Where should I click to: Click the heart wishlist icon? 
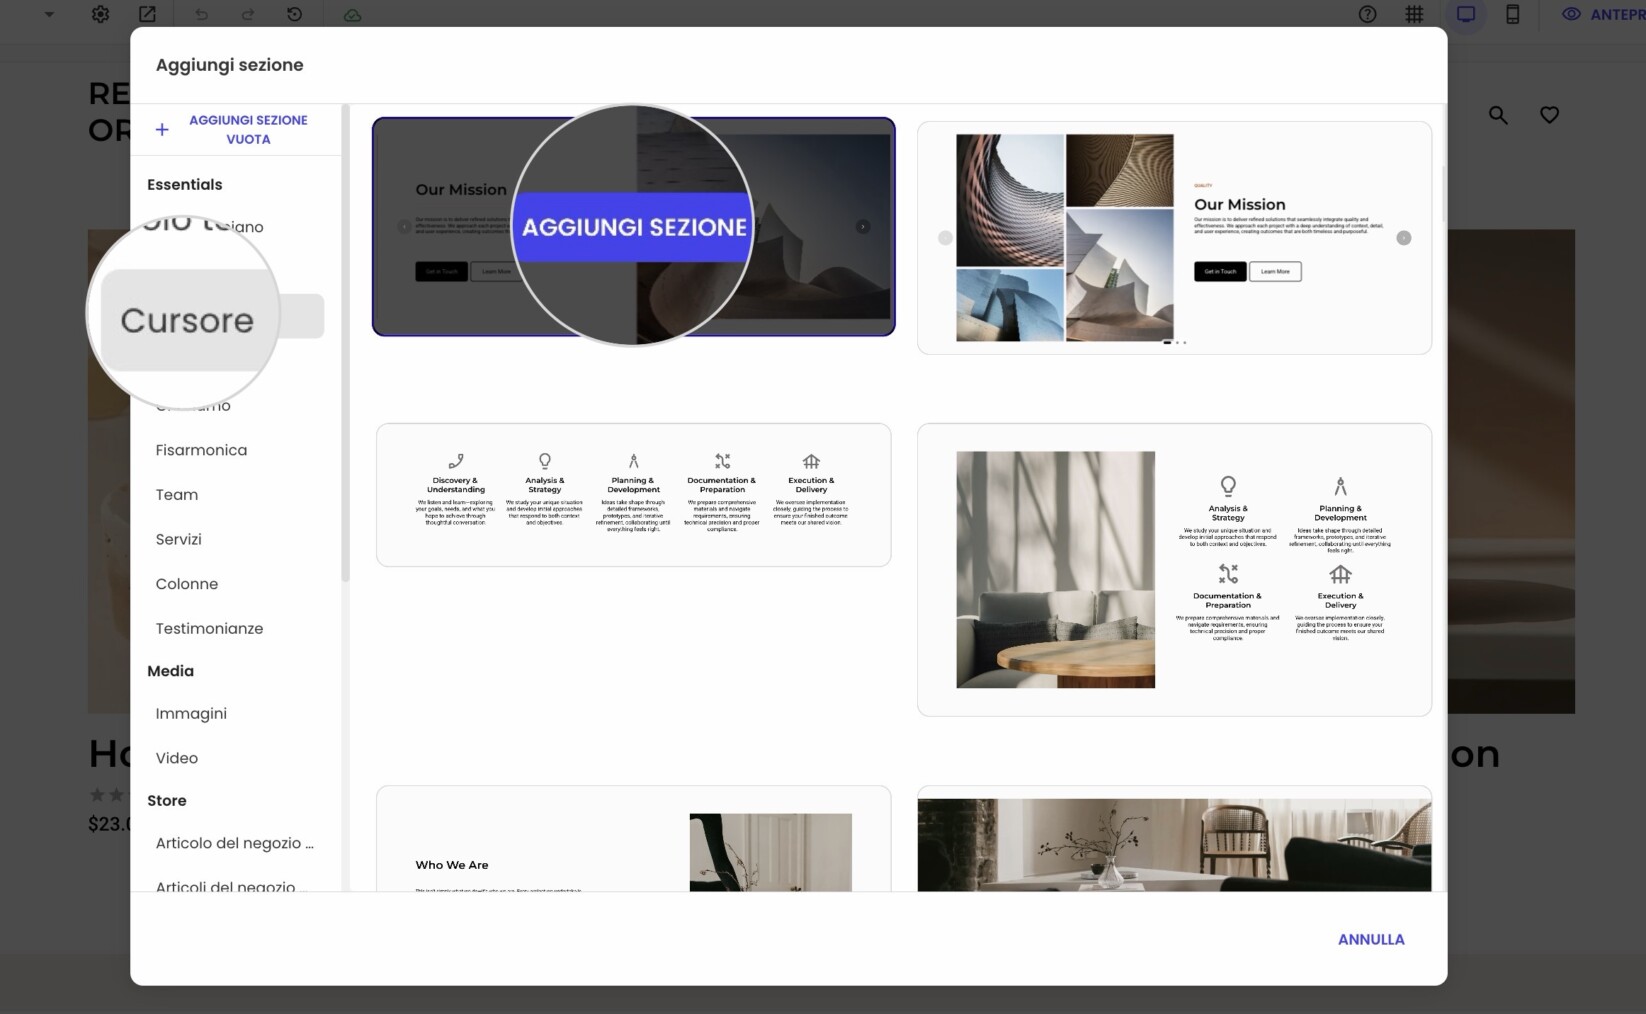pos(1549,115)
